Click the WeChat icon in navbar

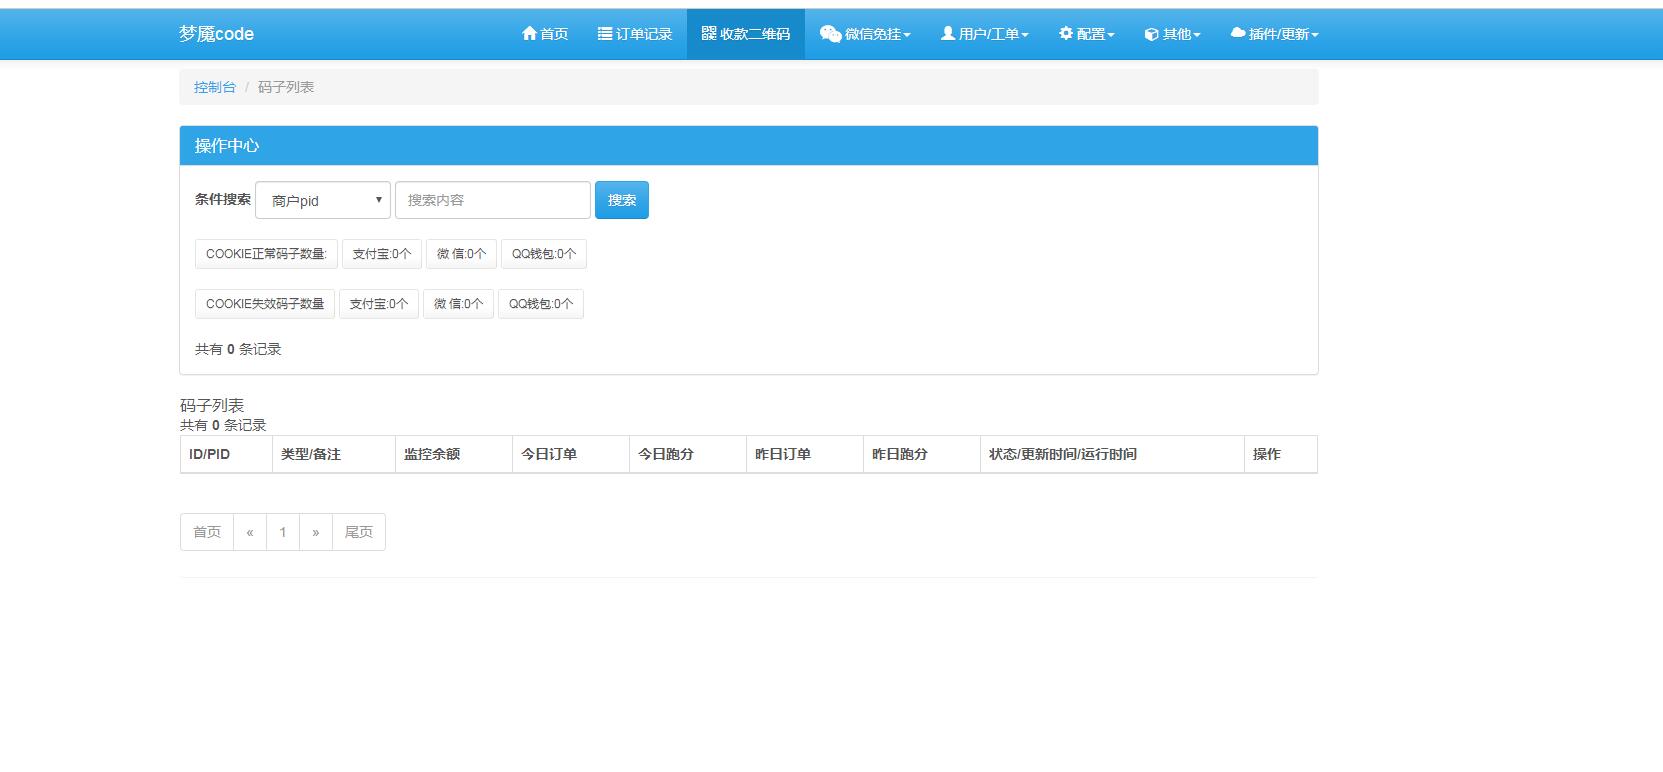(830, 34)
